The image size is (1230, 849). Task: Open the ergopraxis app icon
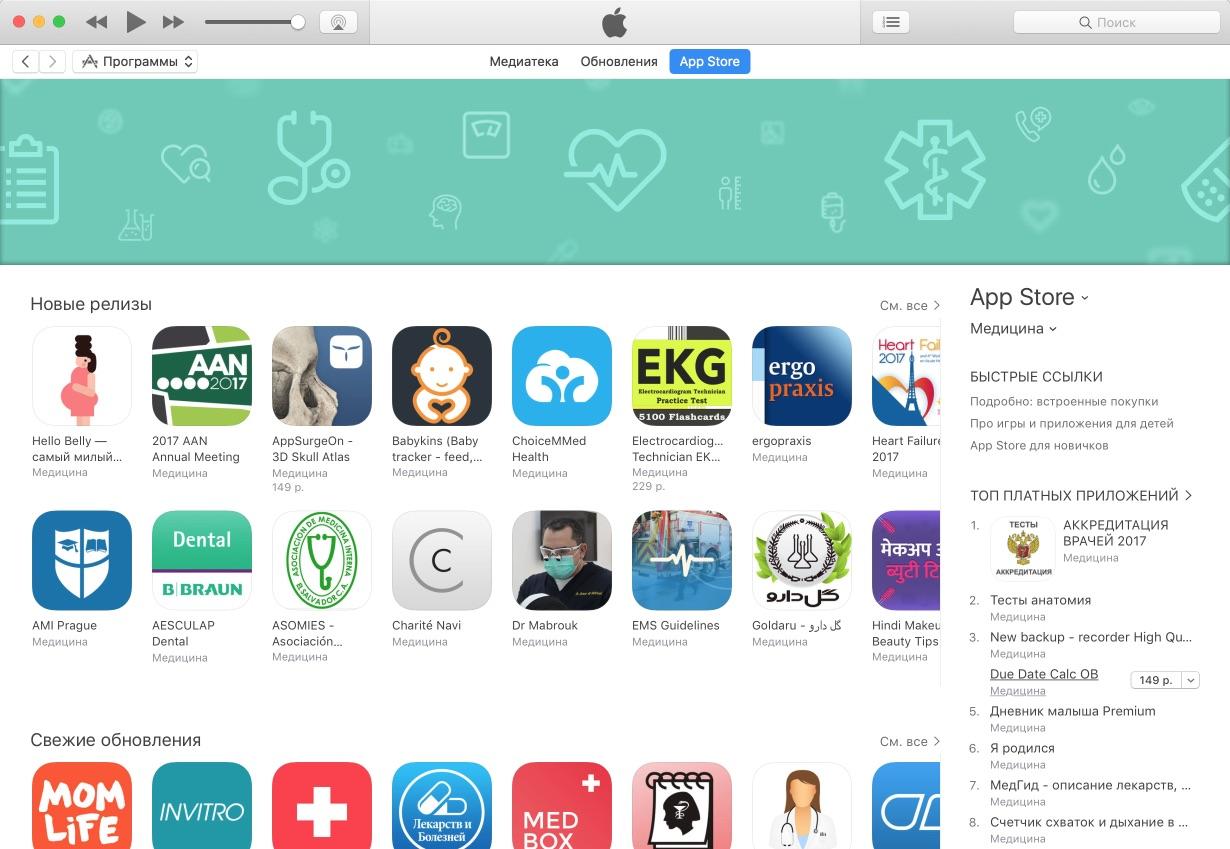click(x=802, y=376)
